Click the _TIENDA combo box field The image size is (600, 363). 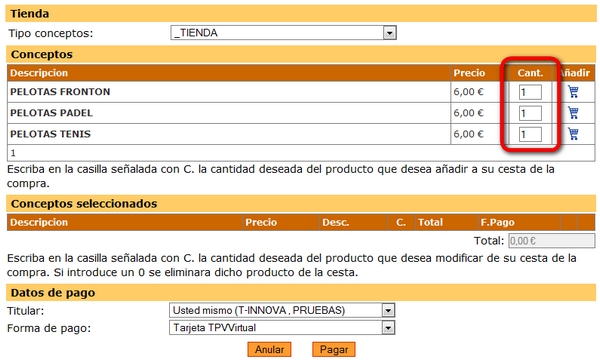click(283, 33)
